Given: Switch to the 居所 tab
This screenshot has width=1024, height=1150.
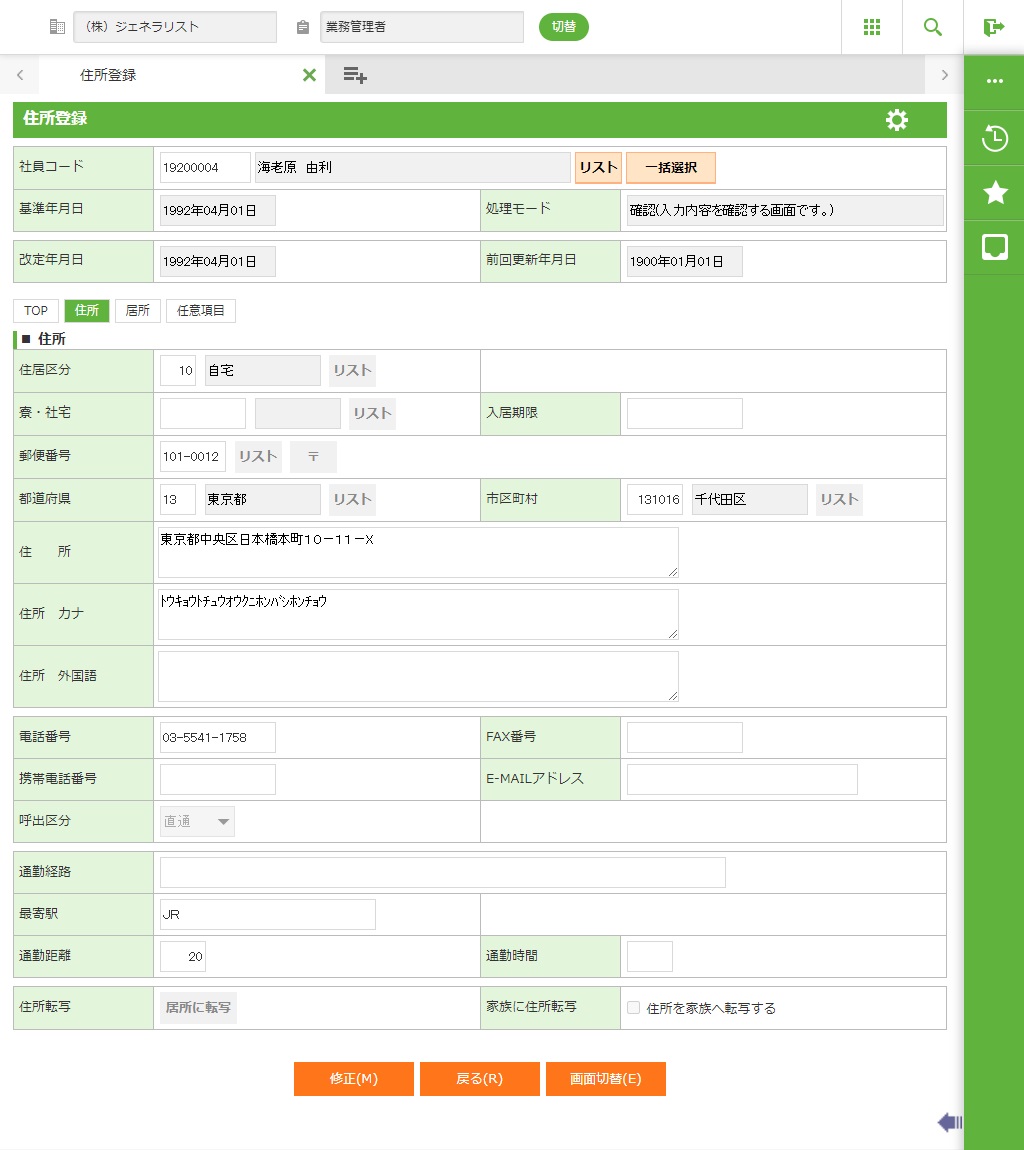Looking at the screenshot, I should pyautogui.click(x=137, y=311).
